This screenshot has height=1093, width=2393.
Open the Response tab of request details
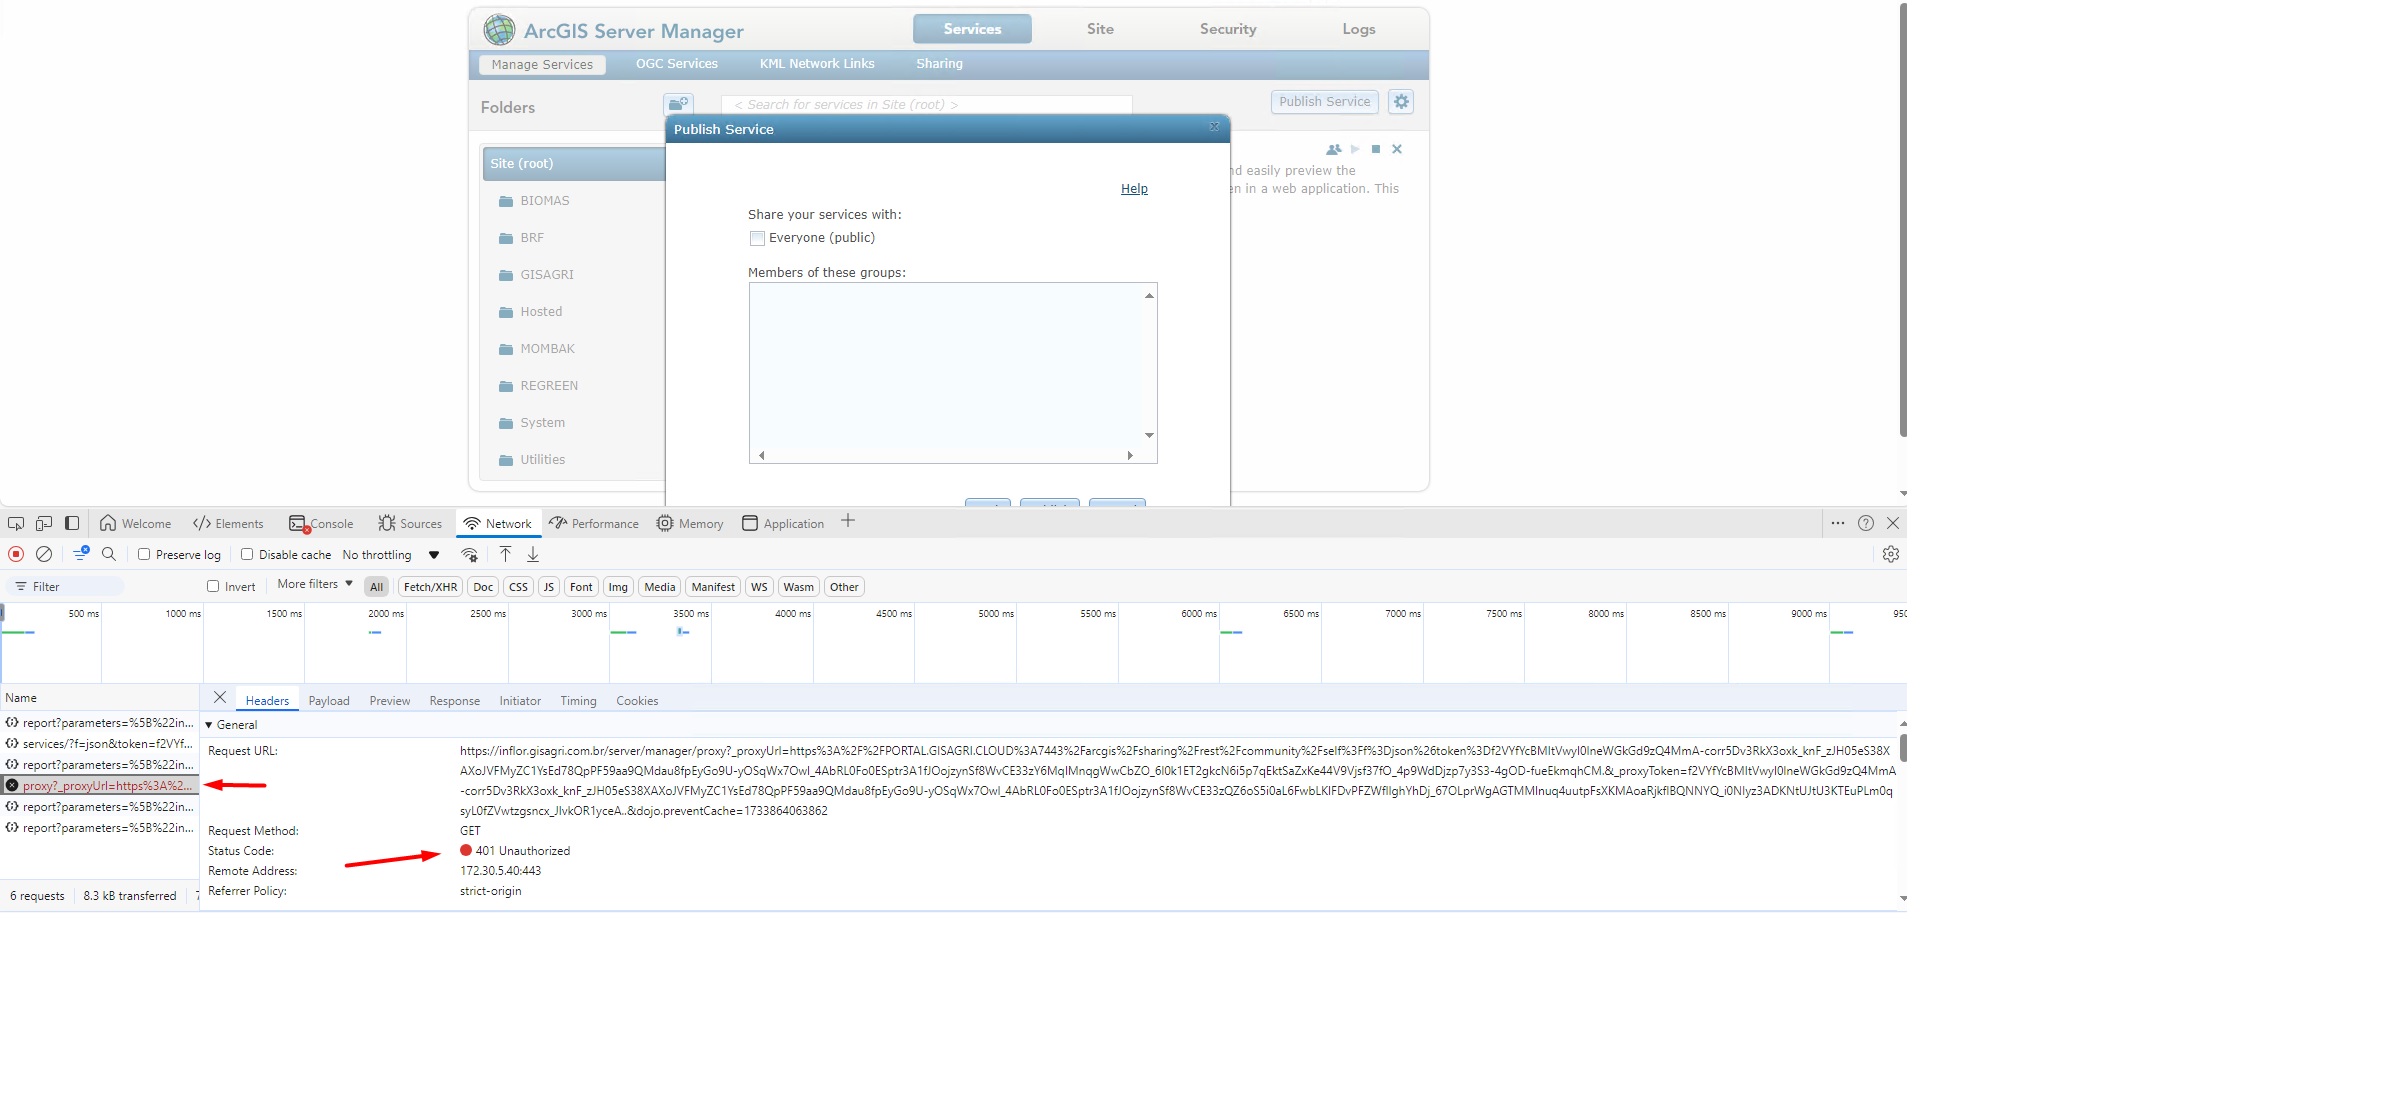(455, 701)
